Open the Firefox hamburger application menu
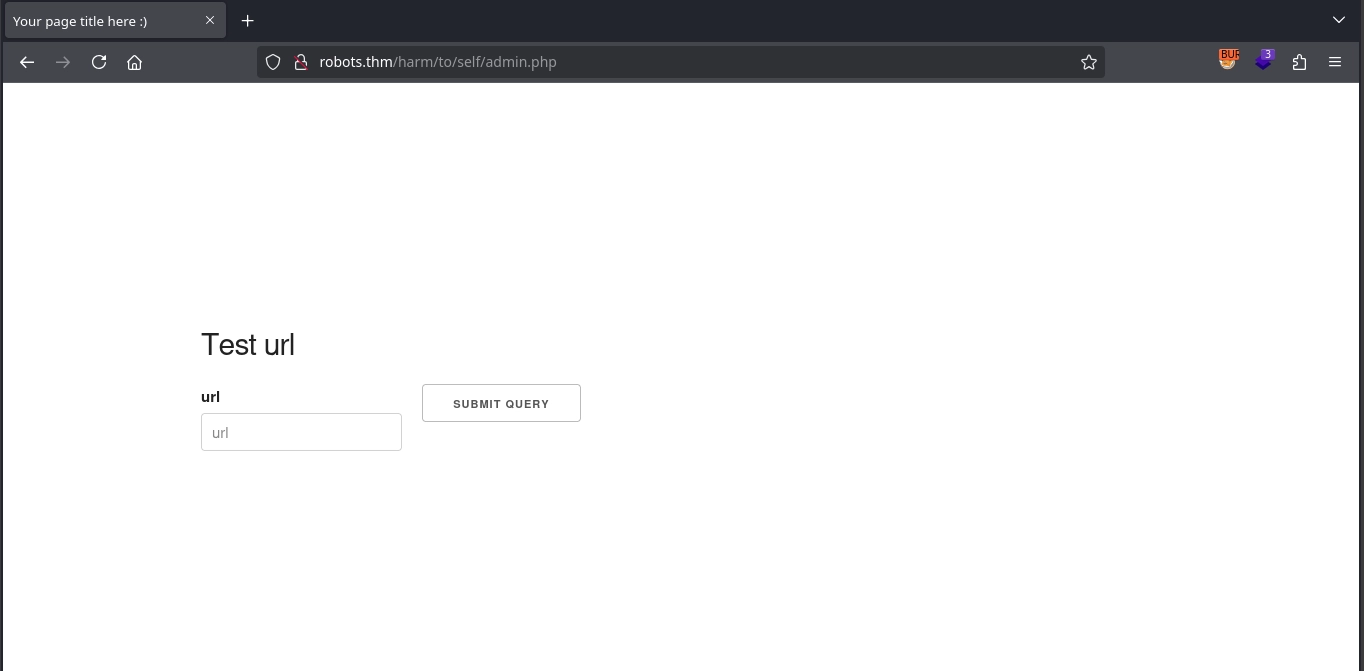This screenshot has height=671, width=1364. 1335,62
